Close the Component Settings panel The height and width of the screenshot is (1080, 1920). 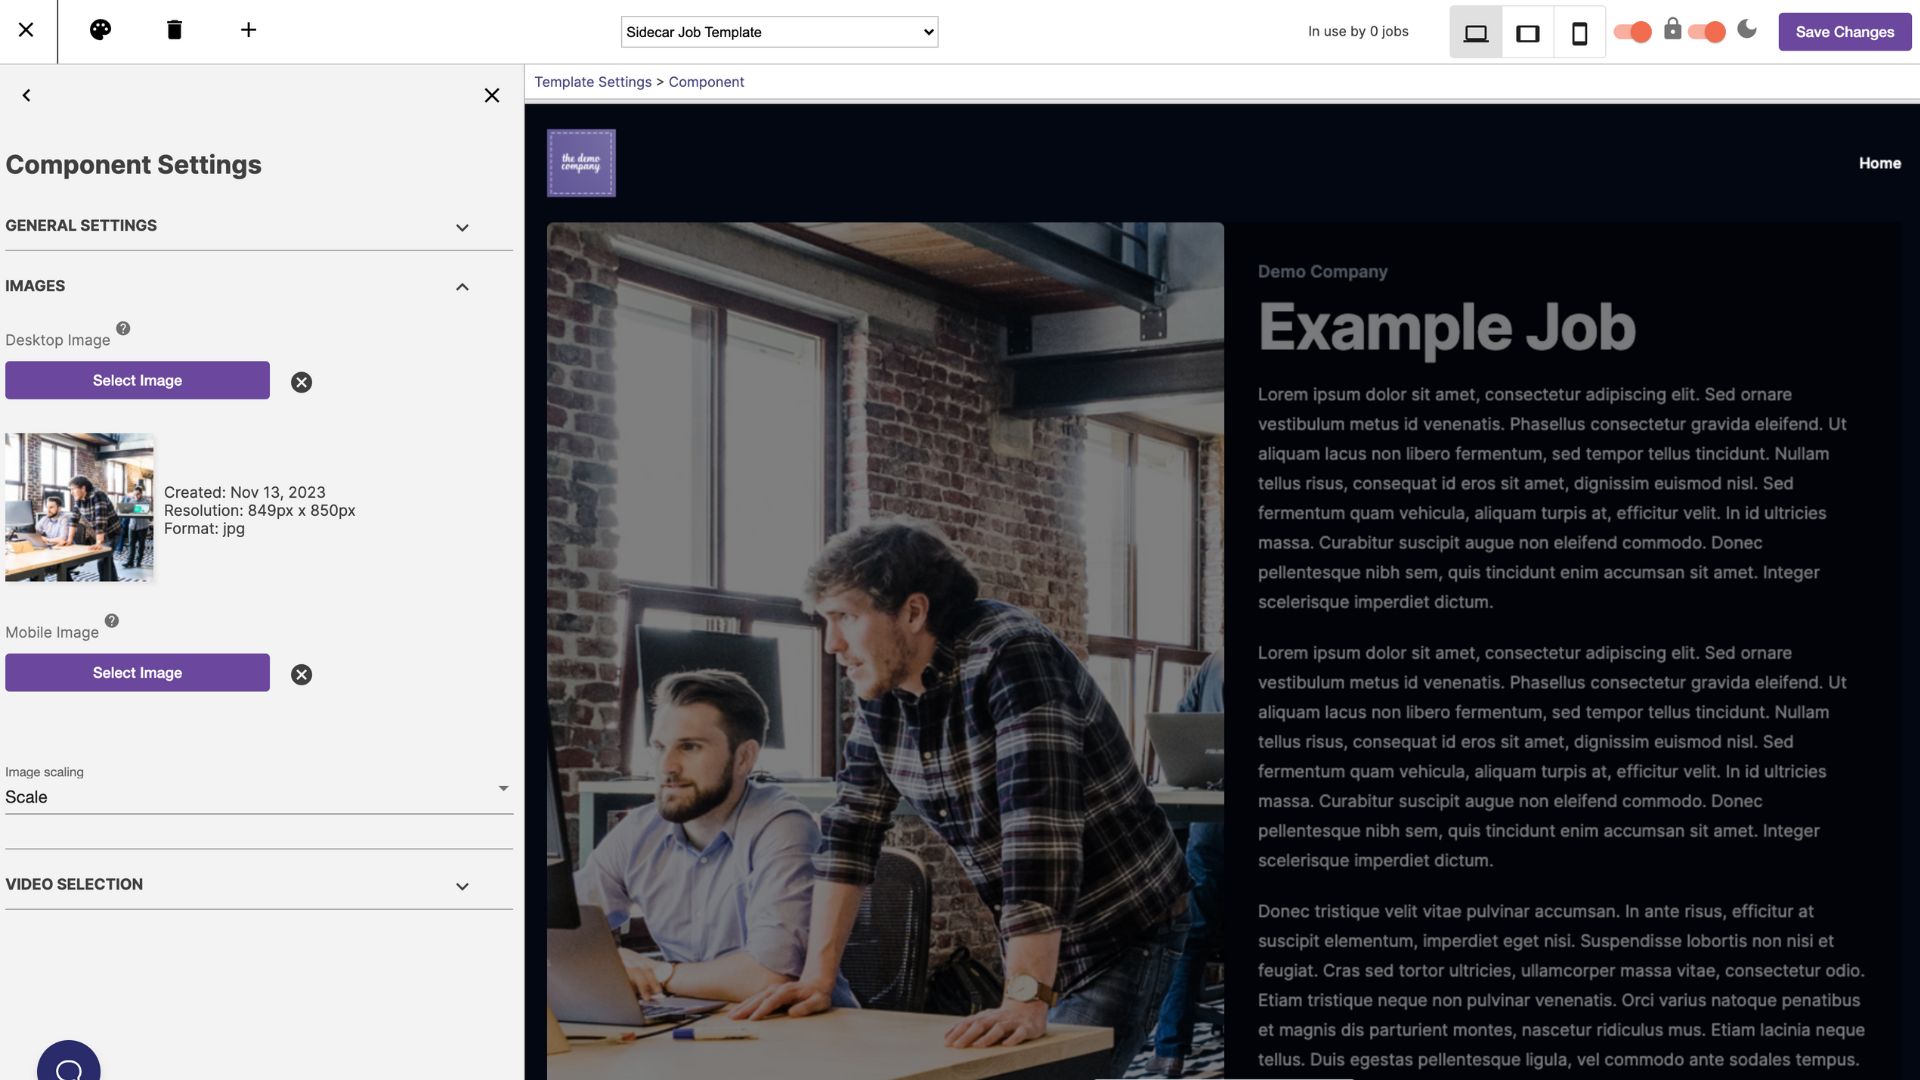point(492,95)
